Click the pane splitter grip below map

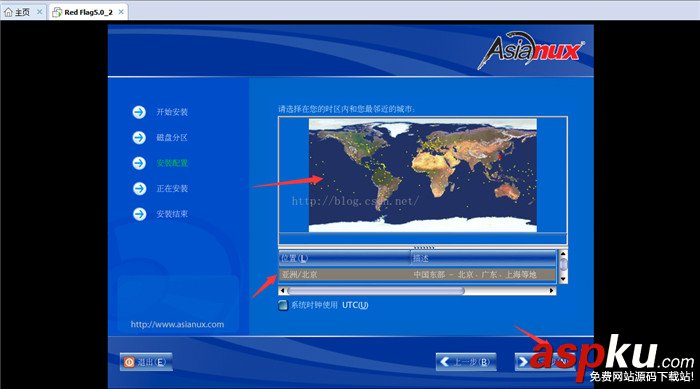[423, 247]
